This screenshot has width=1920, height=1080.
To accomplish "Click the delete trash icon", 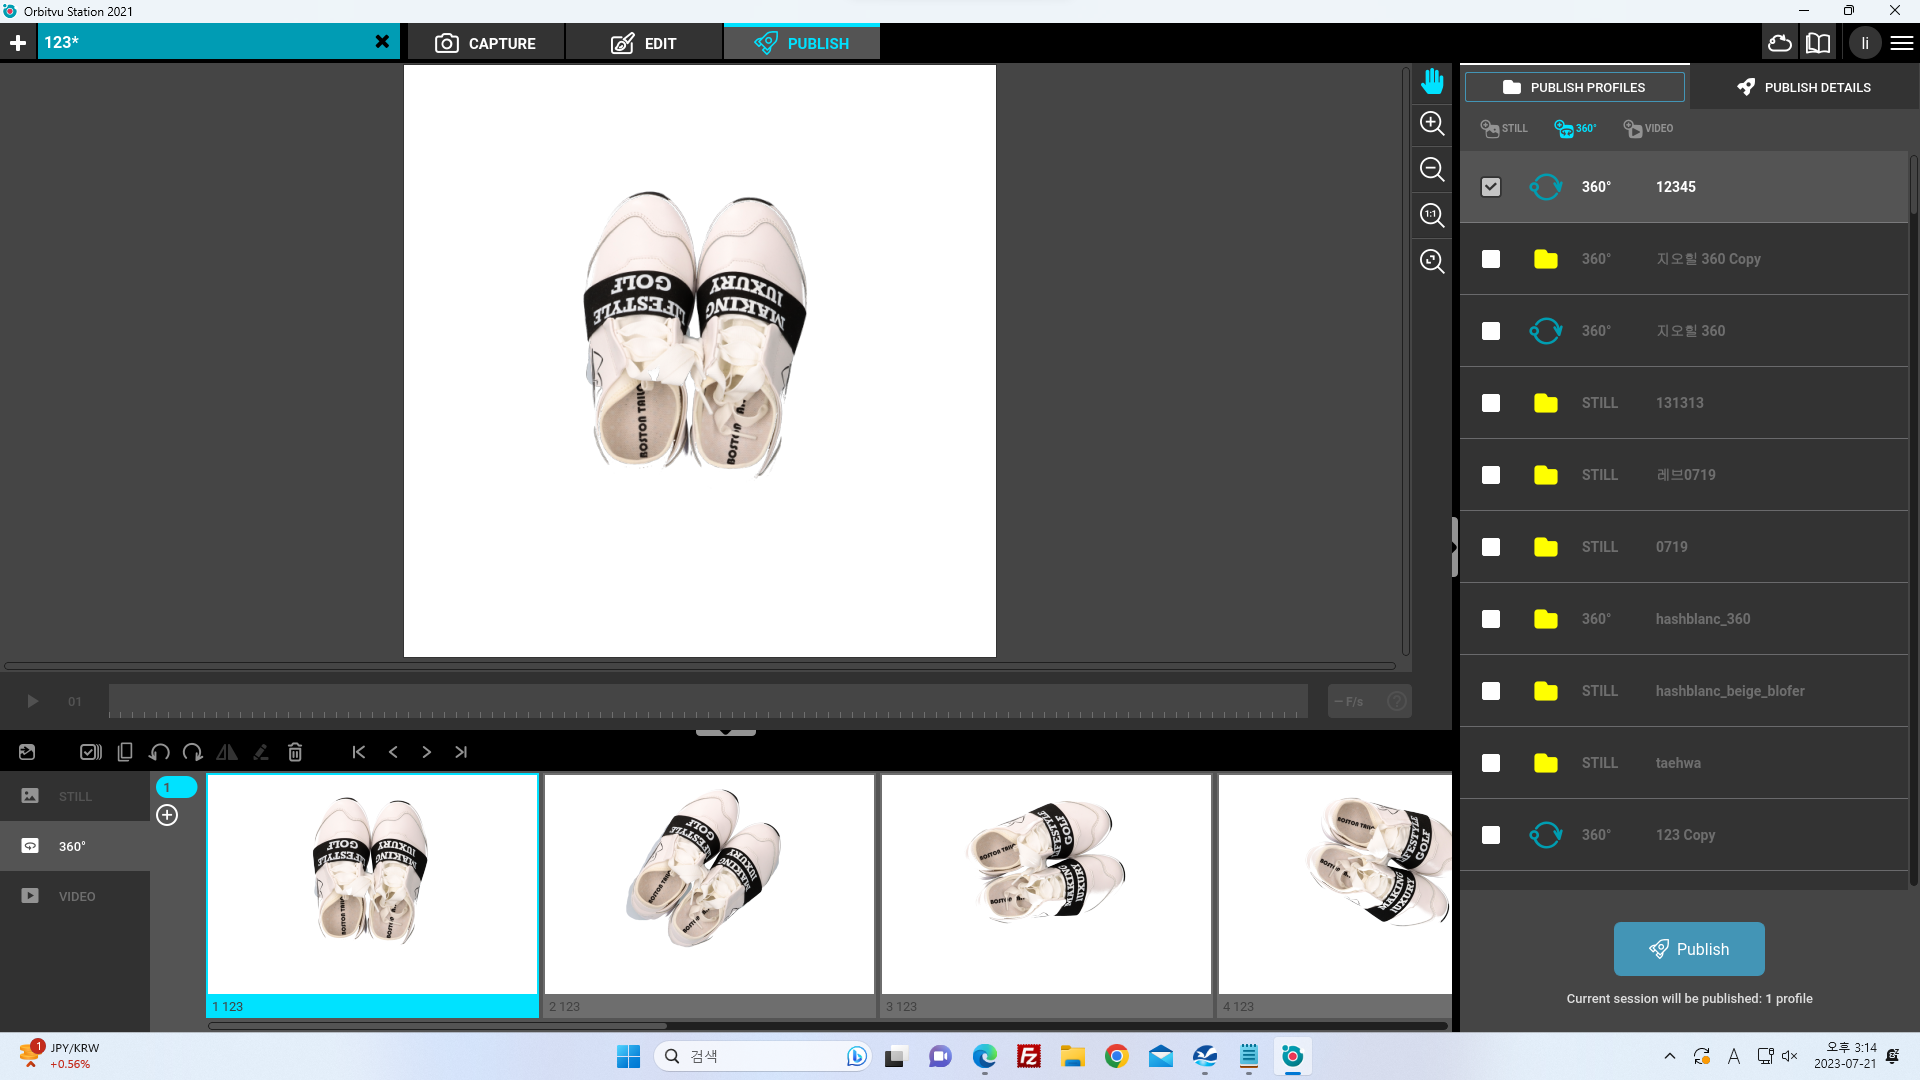I will (x=295, y=752).
